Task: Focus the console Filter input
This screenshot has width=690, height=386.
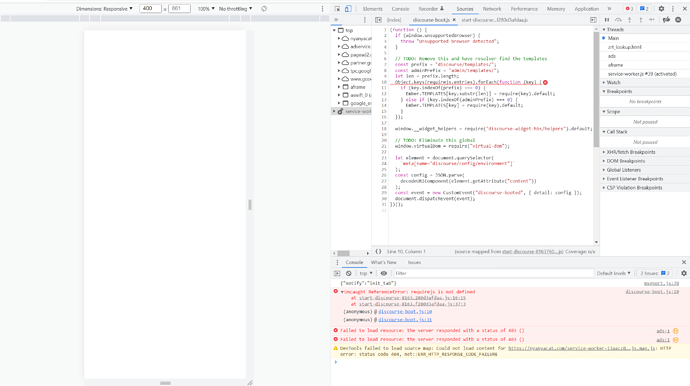Action: pos(493,273)
